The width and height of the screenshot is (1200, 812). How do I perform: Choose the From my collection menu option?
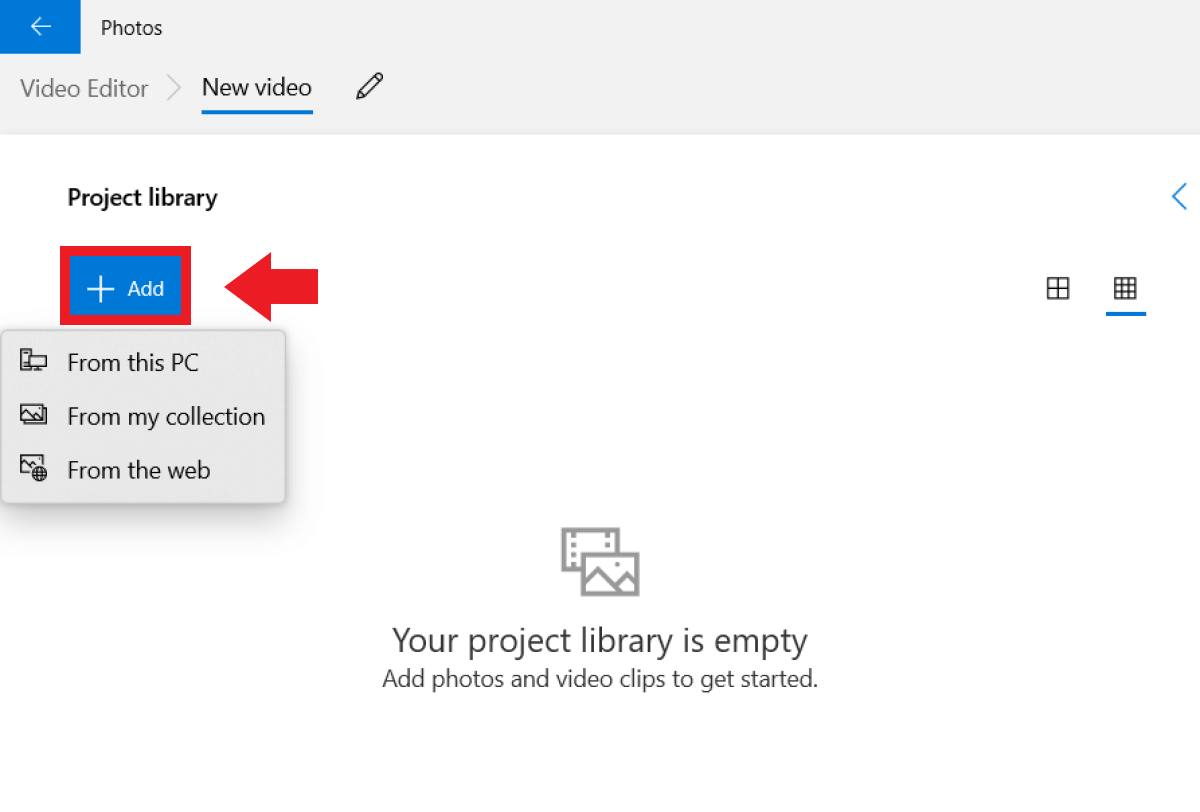coord(166,416)
